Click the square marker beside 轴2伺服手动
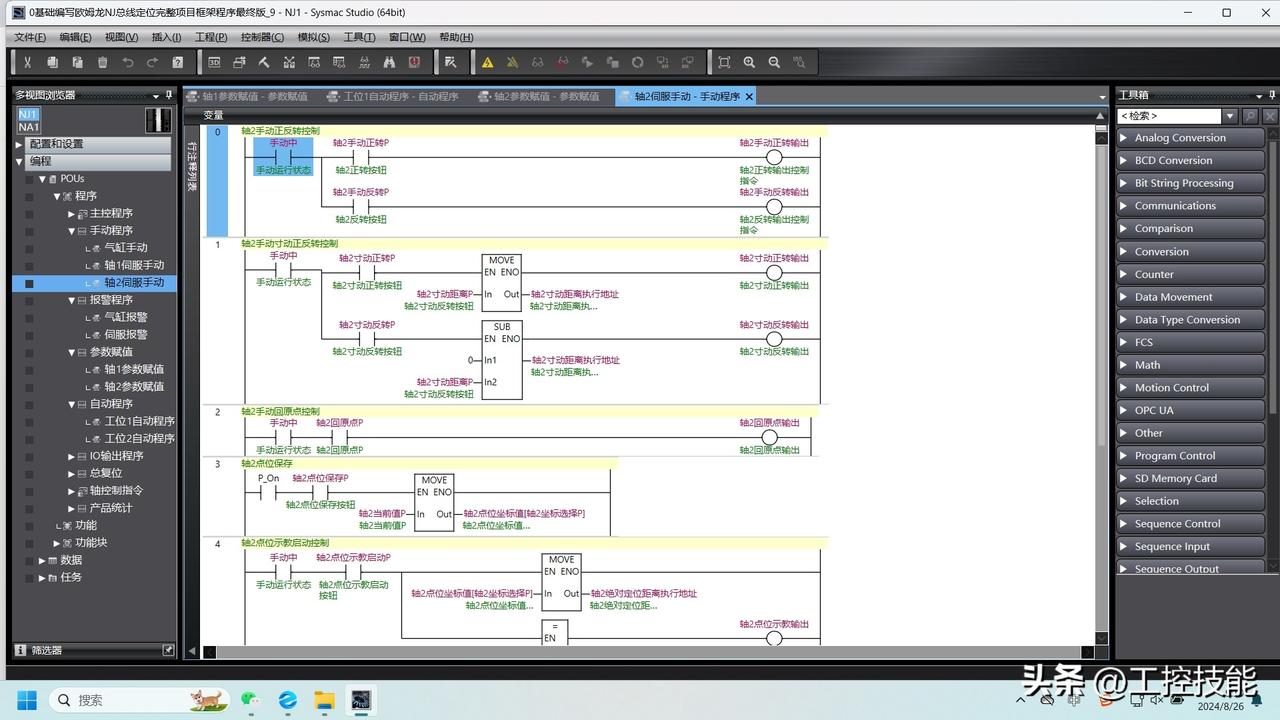This screenshot has height=720, width=1280. tap(29, 283)
